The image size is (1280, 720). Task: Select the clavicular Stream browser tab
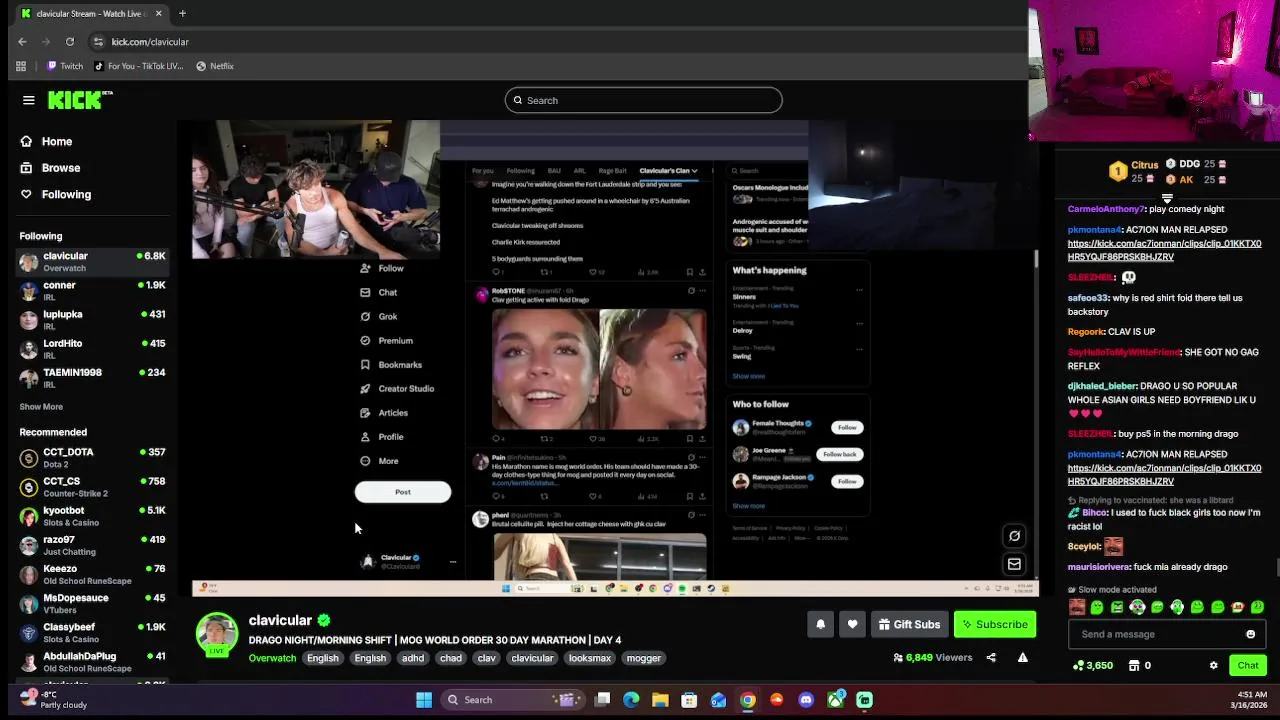pos(91,14)
